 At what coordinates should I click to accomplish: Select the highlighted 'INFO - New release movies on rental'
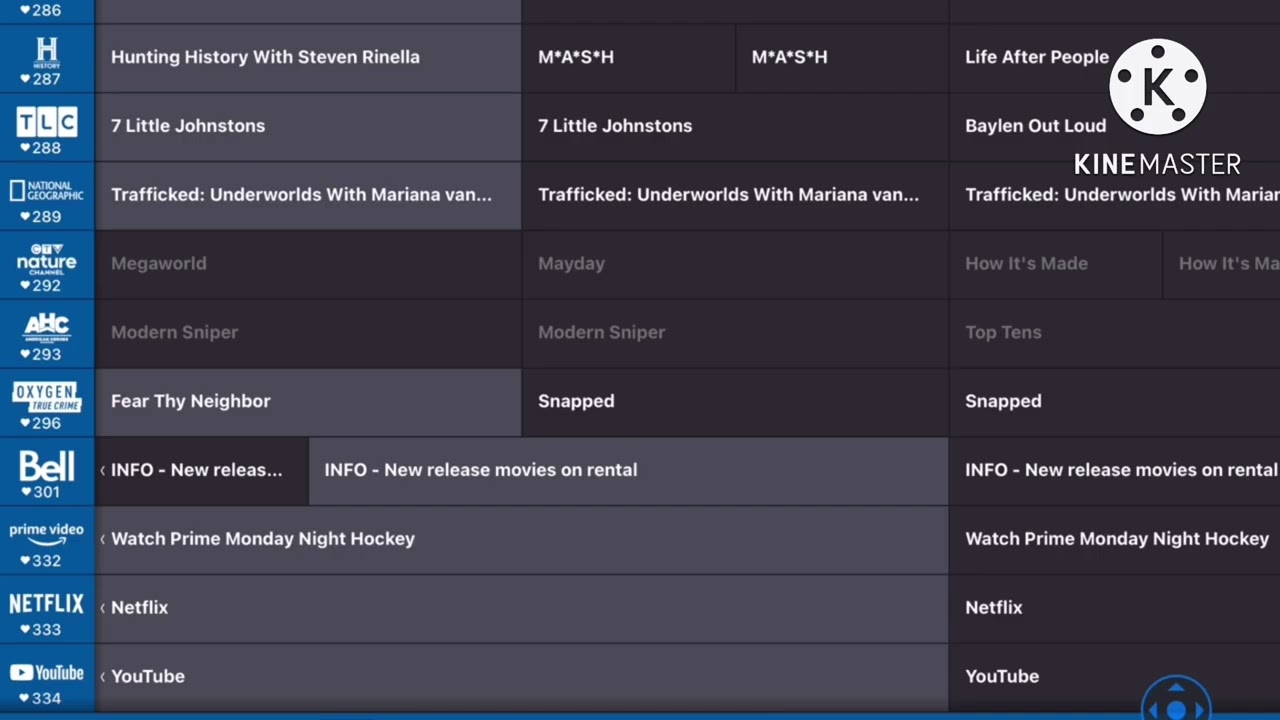point(628,470)
